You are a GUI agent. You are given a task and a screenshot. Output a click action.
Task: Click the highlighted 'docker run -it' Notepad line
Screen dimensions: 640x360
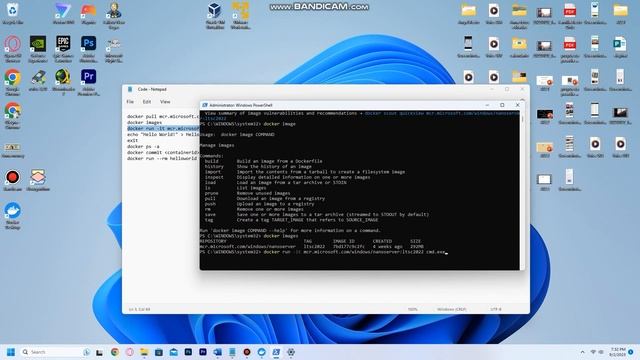pyautogui.click(x=163, y=129)
